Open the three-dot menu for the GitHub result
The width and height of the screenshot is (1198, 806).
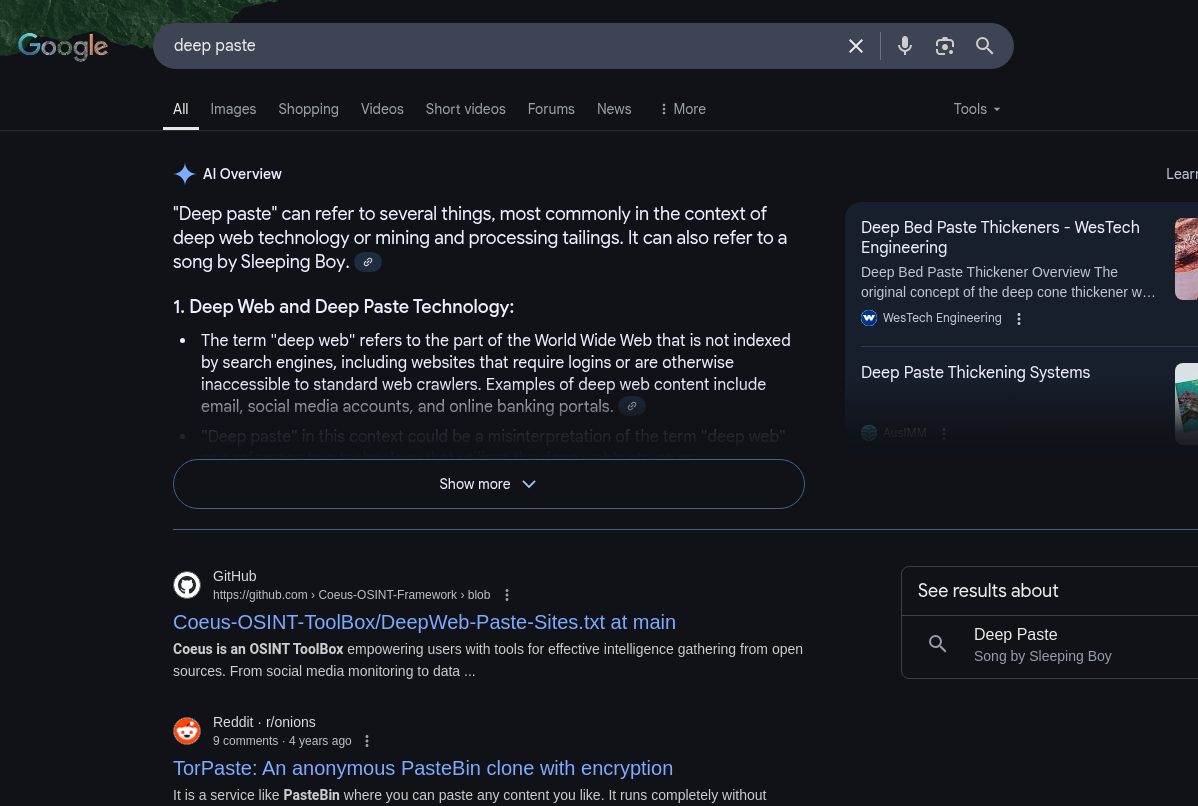tap(507, 595)
